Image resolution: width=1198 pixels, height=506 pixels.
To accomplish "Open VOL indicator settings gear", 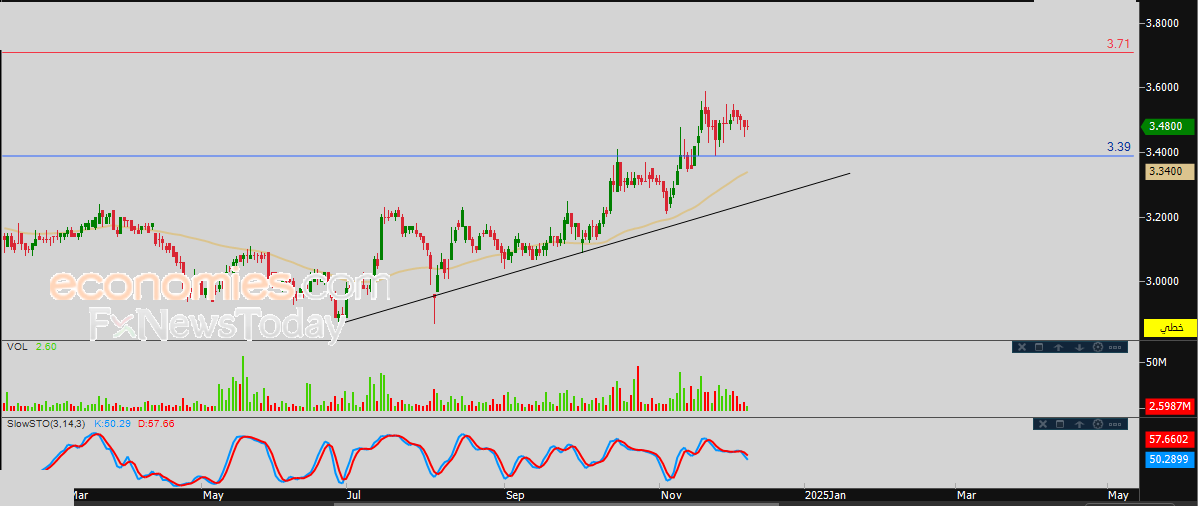I will (x=1098, y=347).
